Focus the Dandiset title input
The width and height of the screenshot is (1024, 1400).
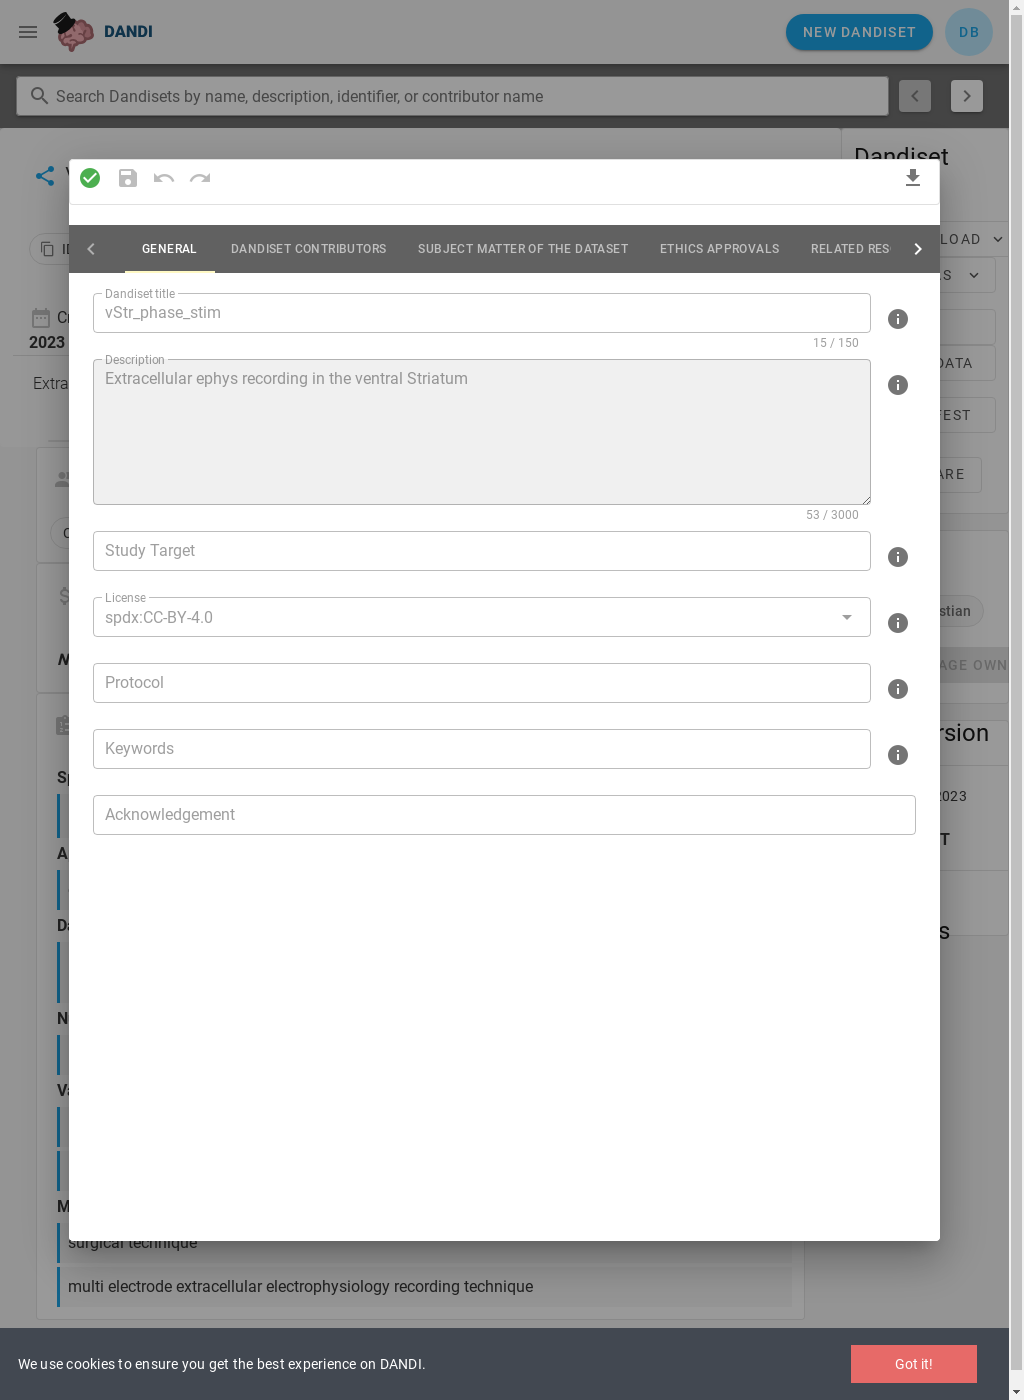pyautogui.click(x=482, y=313)
